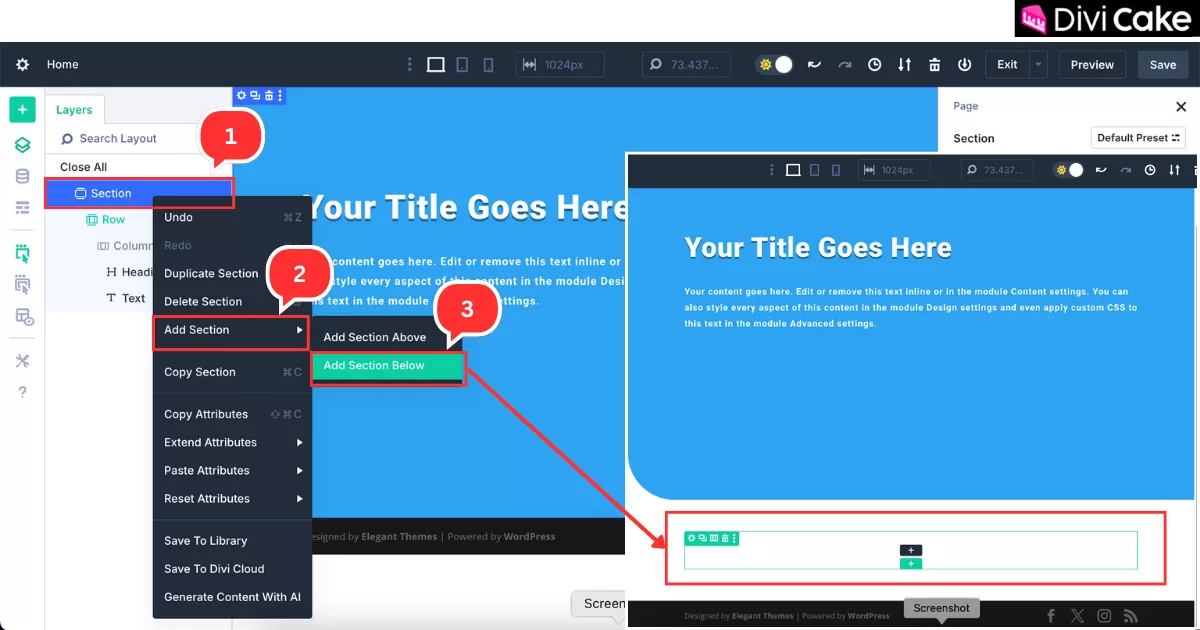Open page settings gear beside Home
Screen dimensions: 1200x630
click(x=22, y=64)
